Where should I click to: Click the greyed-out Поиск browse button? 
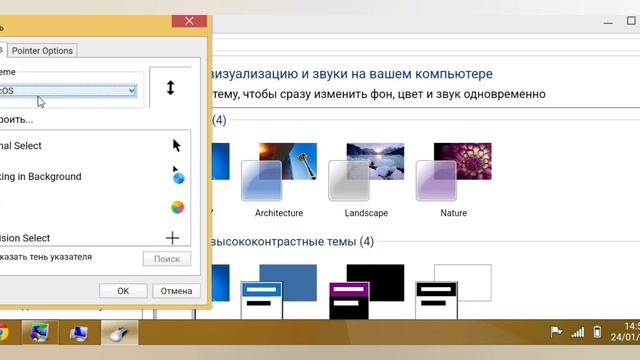click(x=167, y=259)
